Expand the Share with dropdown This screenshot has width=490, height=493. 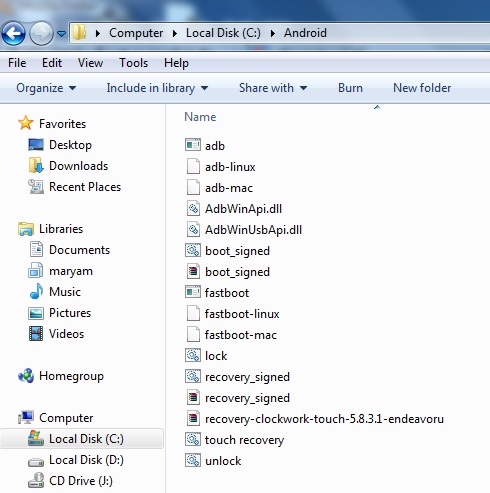[x=273, y=88]
